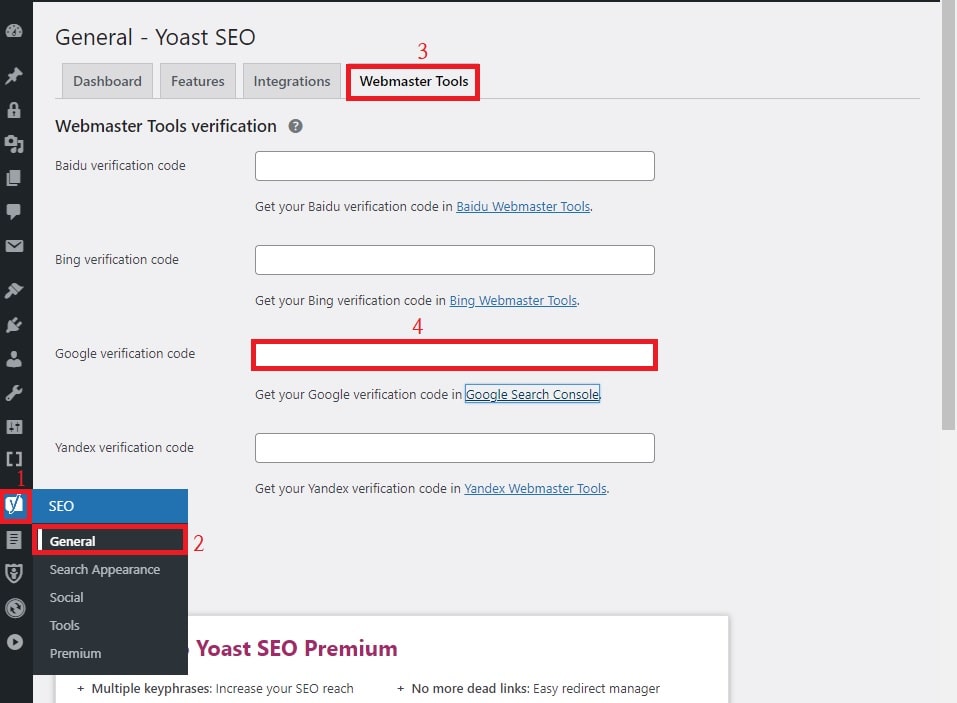This screenshot has height=703, width=957.
Task: Open Media via the camera-music icon
Action: coord(14,144)
